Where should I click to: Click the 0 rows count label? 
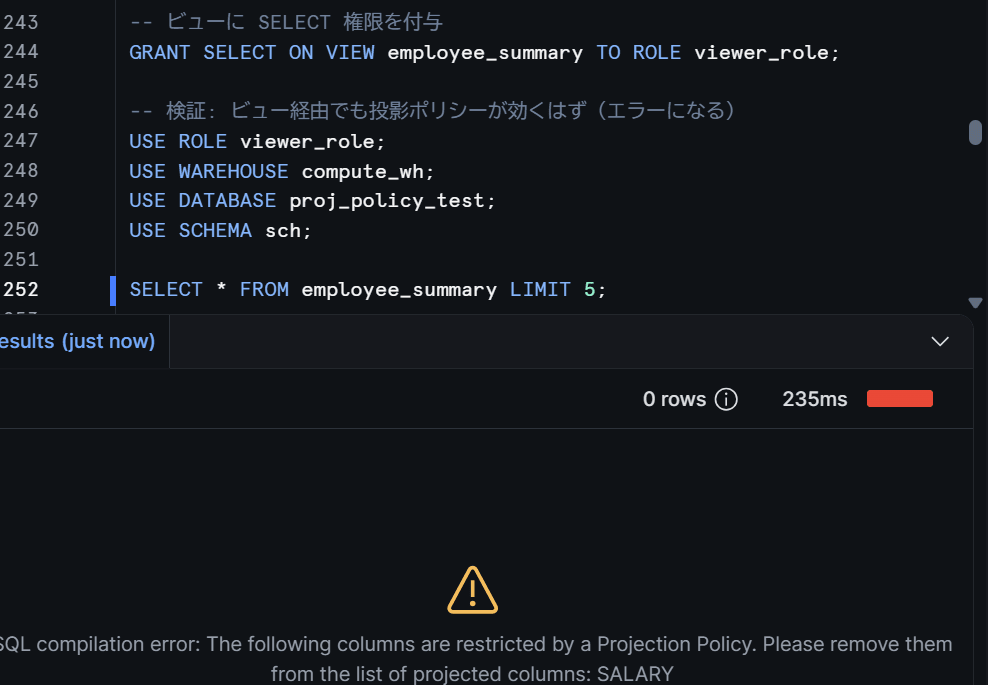click(674, 399)
